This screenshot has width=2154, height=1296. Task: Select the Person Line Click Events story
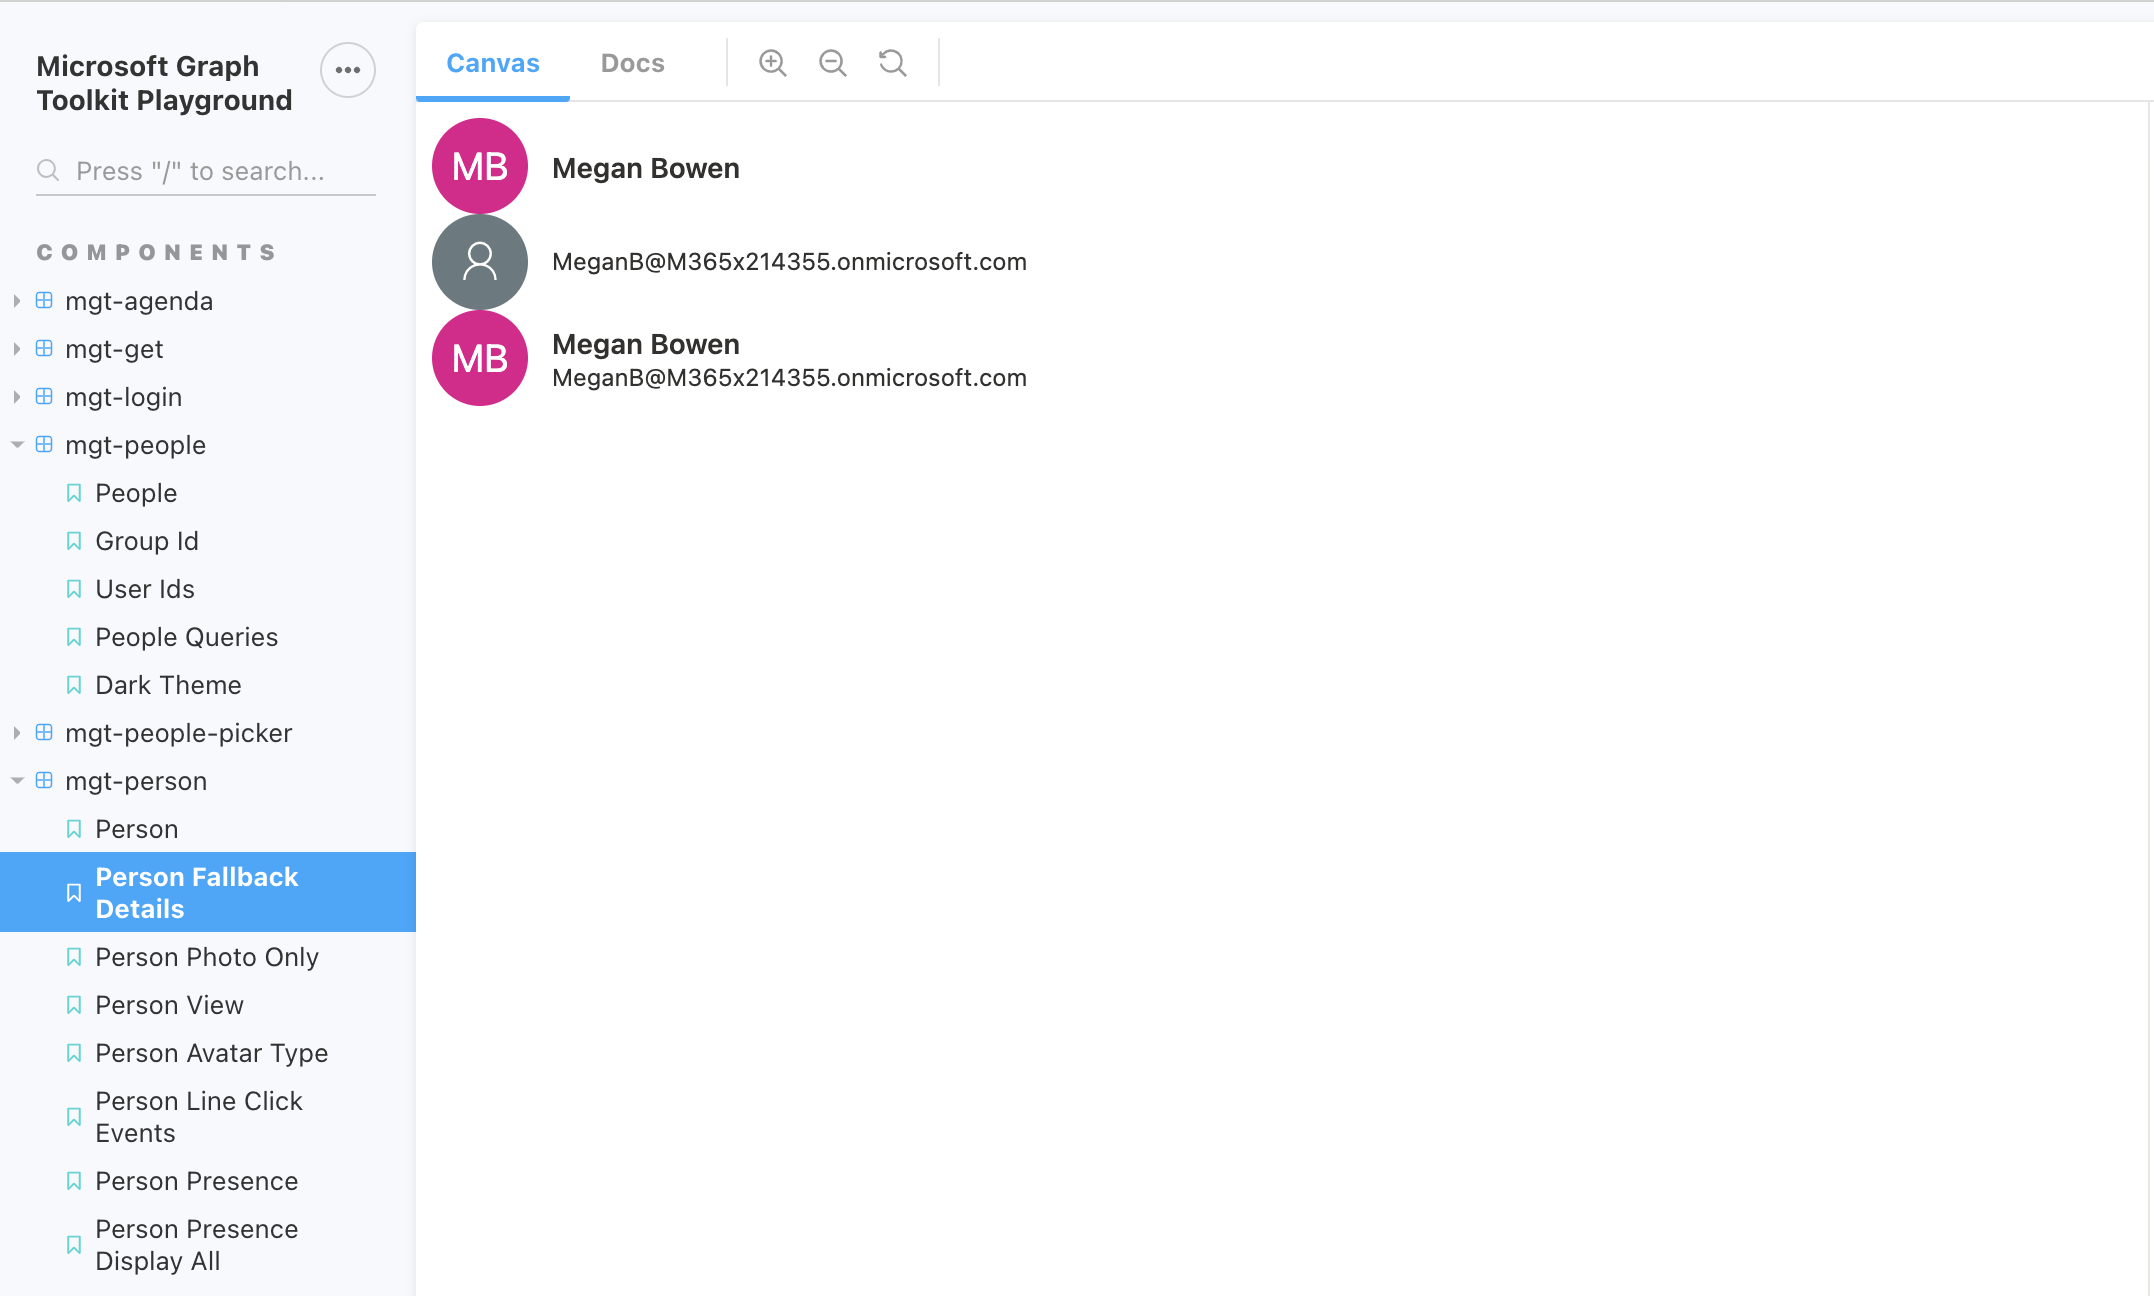(199, 1117)
